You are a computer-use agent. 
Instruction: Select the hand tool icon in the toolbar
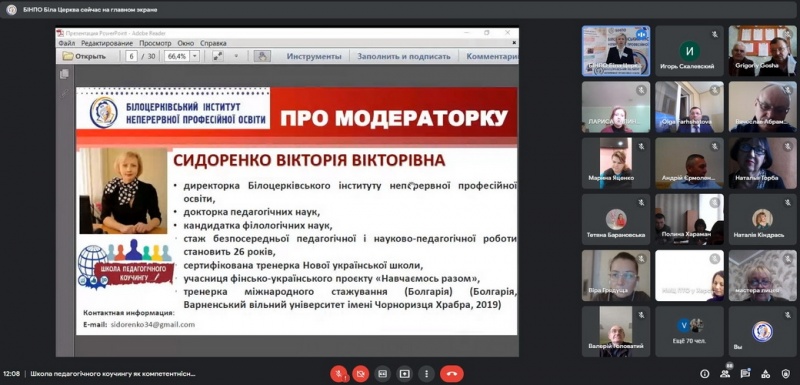(x=262, y=56)
